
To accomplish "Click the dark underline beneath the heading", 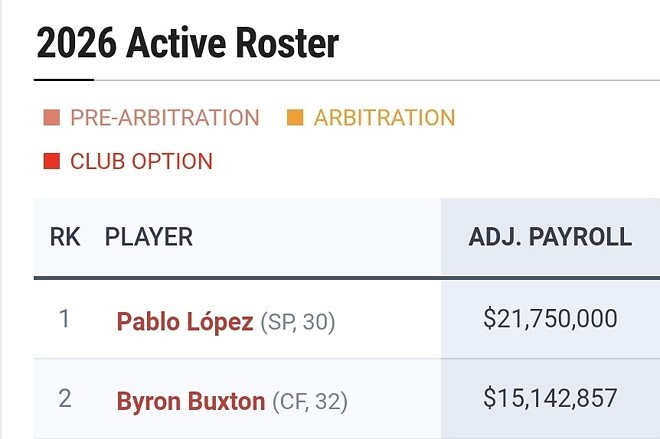I will [x=64, y=79].
